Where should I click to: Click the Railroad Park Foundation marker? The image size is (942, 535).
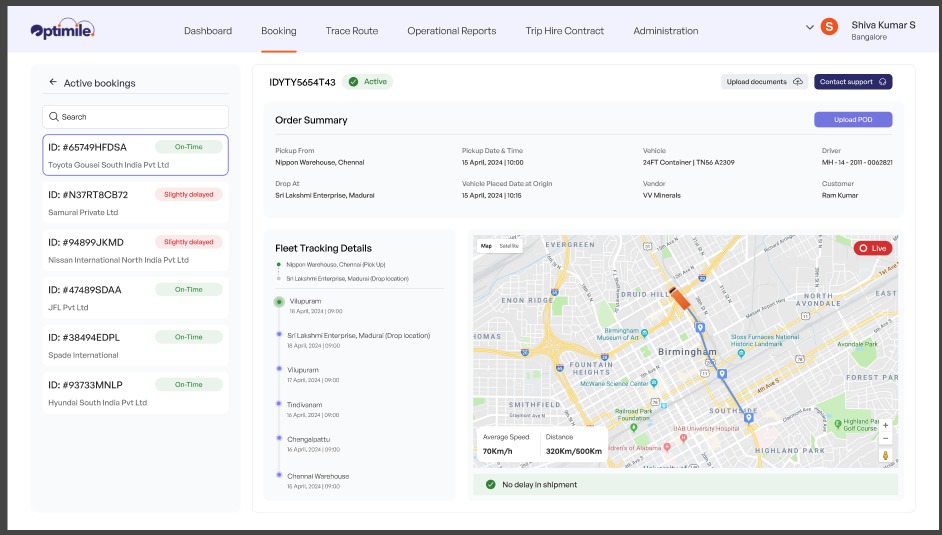pyautogui.click(x=633, y=428)
